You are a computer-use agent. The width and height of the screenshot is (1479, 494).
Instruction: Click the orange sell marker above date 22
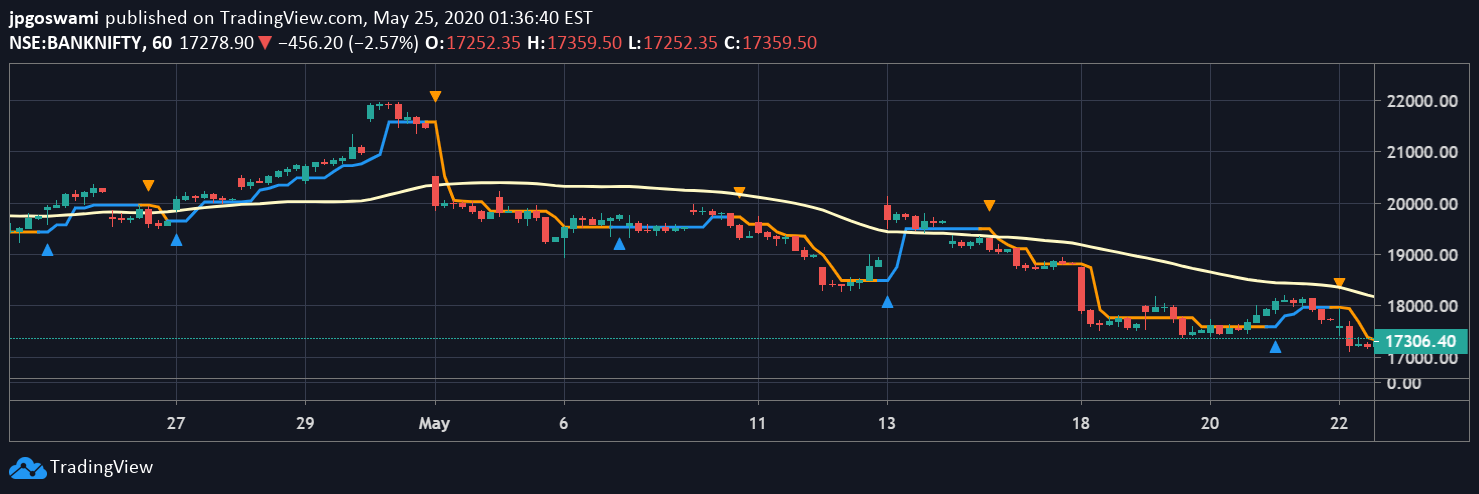[x=1339, y=283]
